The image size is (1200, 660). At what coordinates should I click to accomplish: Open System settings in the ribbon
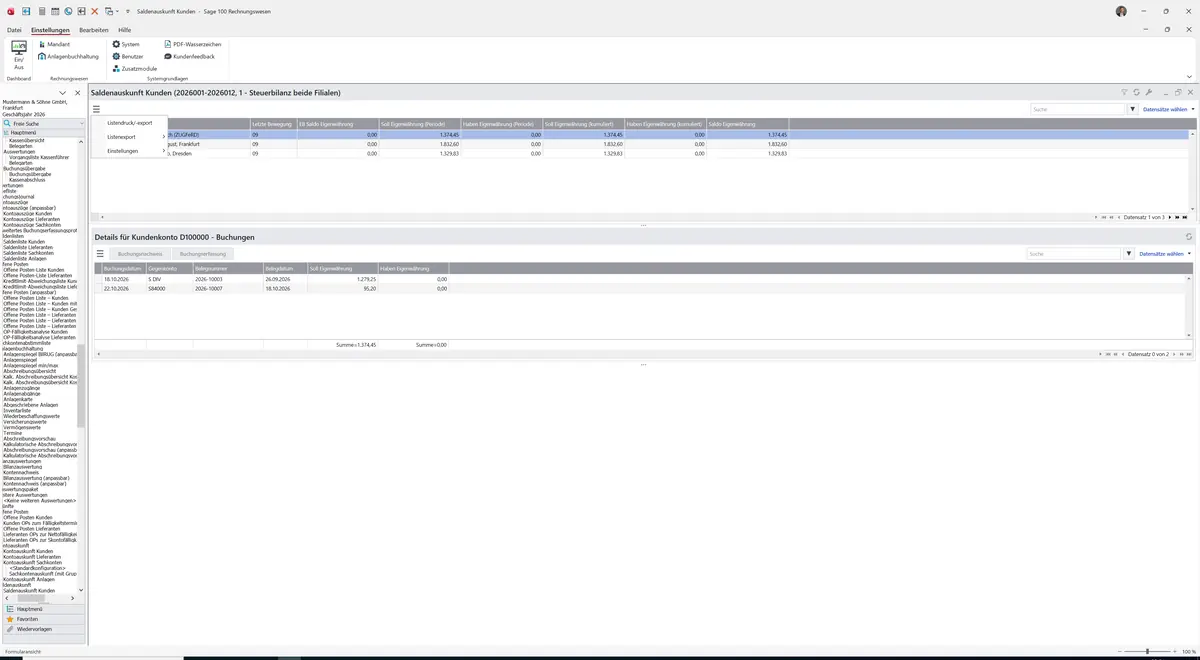click(x=126, y=44)
